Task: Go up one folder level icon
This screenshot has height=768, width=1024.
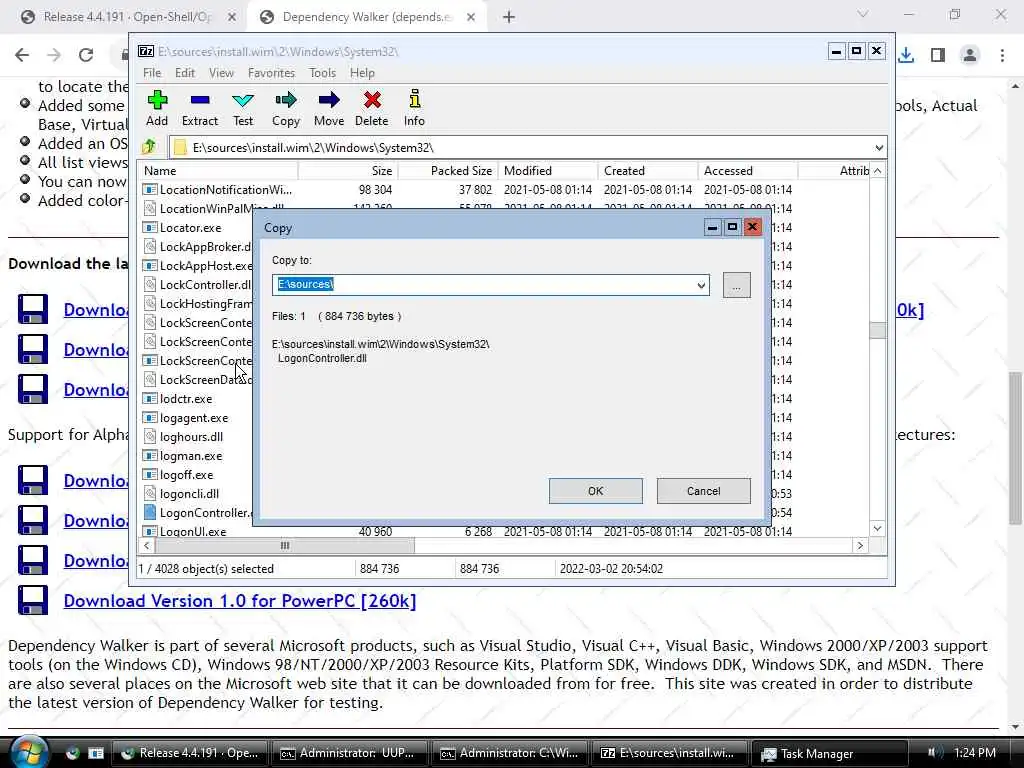Action: (x=150, y=147)
